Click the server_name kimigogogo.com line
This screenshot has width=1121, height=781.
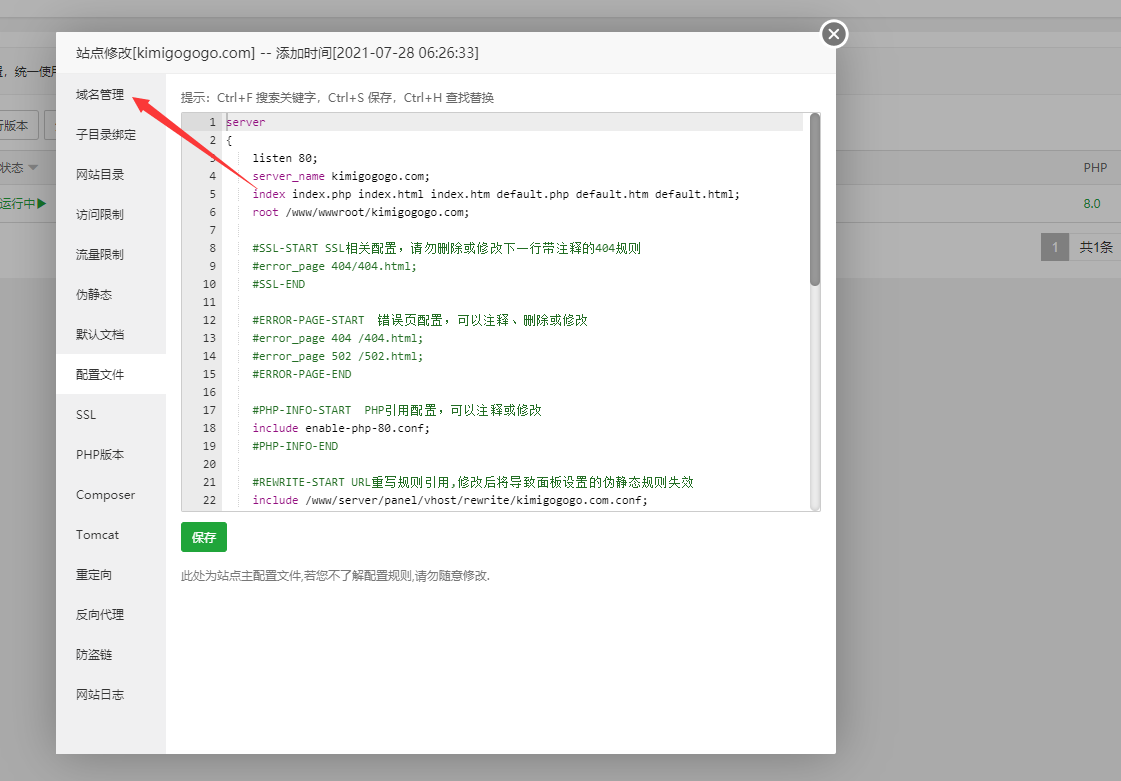click(x=341, y=176)
